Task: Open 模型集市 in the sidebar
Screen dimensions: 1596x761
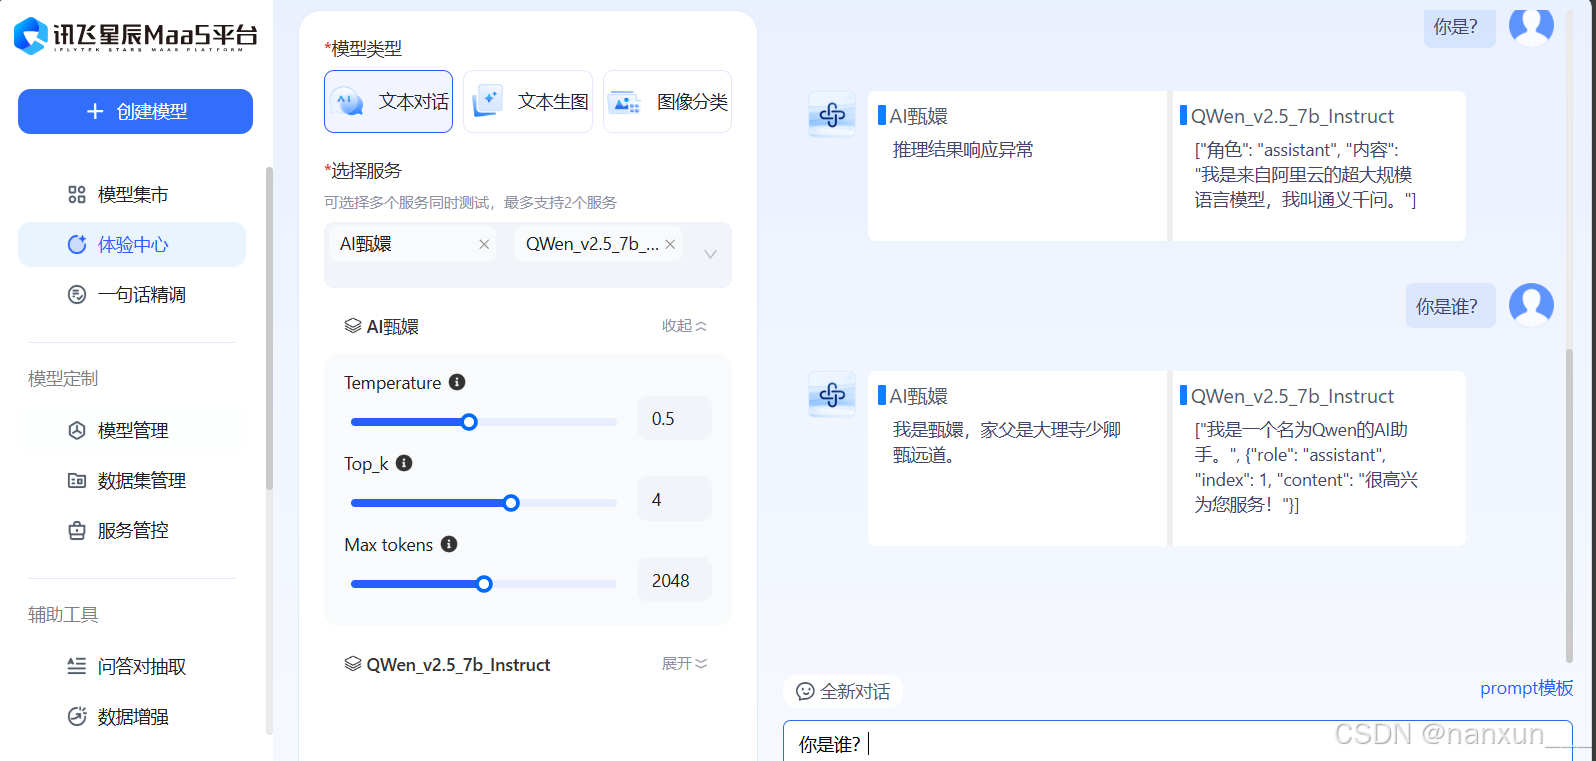Action: tap(132, 194)
